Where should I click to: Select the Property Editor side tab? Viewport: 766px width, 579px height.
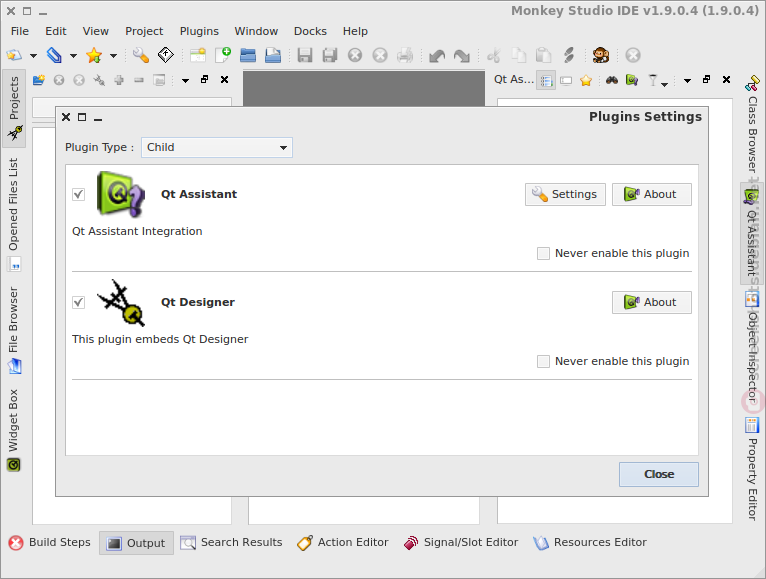click(x=753, y=470)
